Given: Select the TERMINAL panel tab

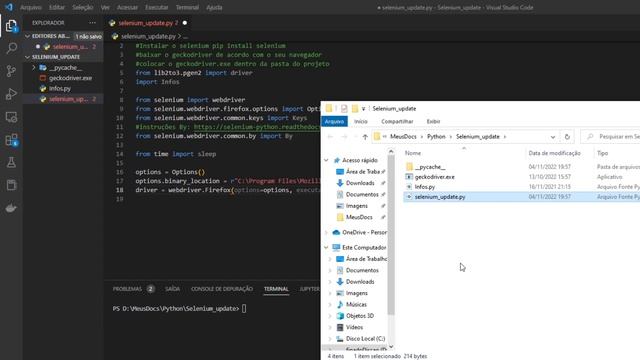Looking at the screenshot, I should tap(276, 289).
